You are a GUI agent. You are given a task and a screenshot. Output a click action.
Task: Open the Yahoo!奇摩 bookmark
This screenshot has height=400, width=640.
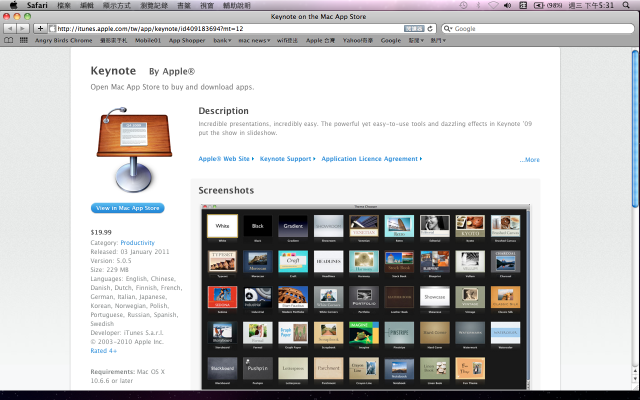click(x=358, y=40)
